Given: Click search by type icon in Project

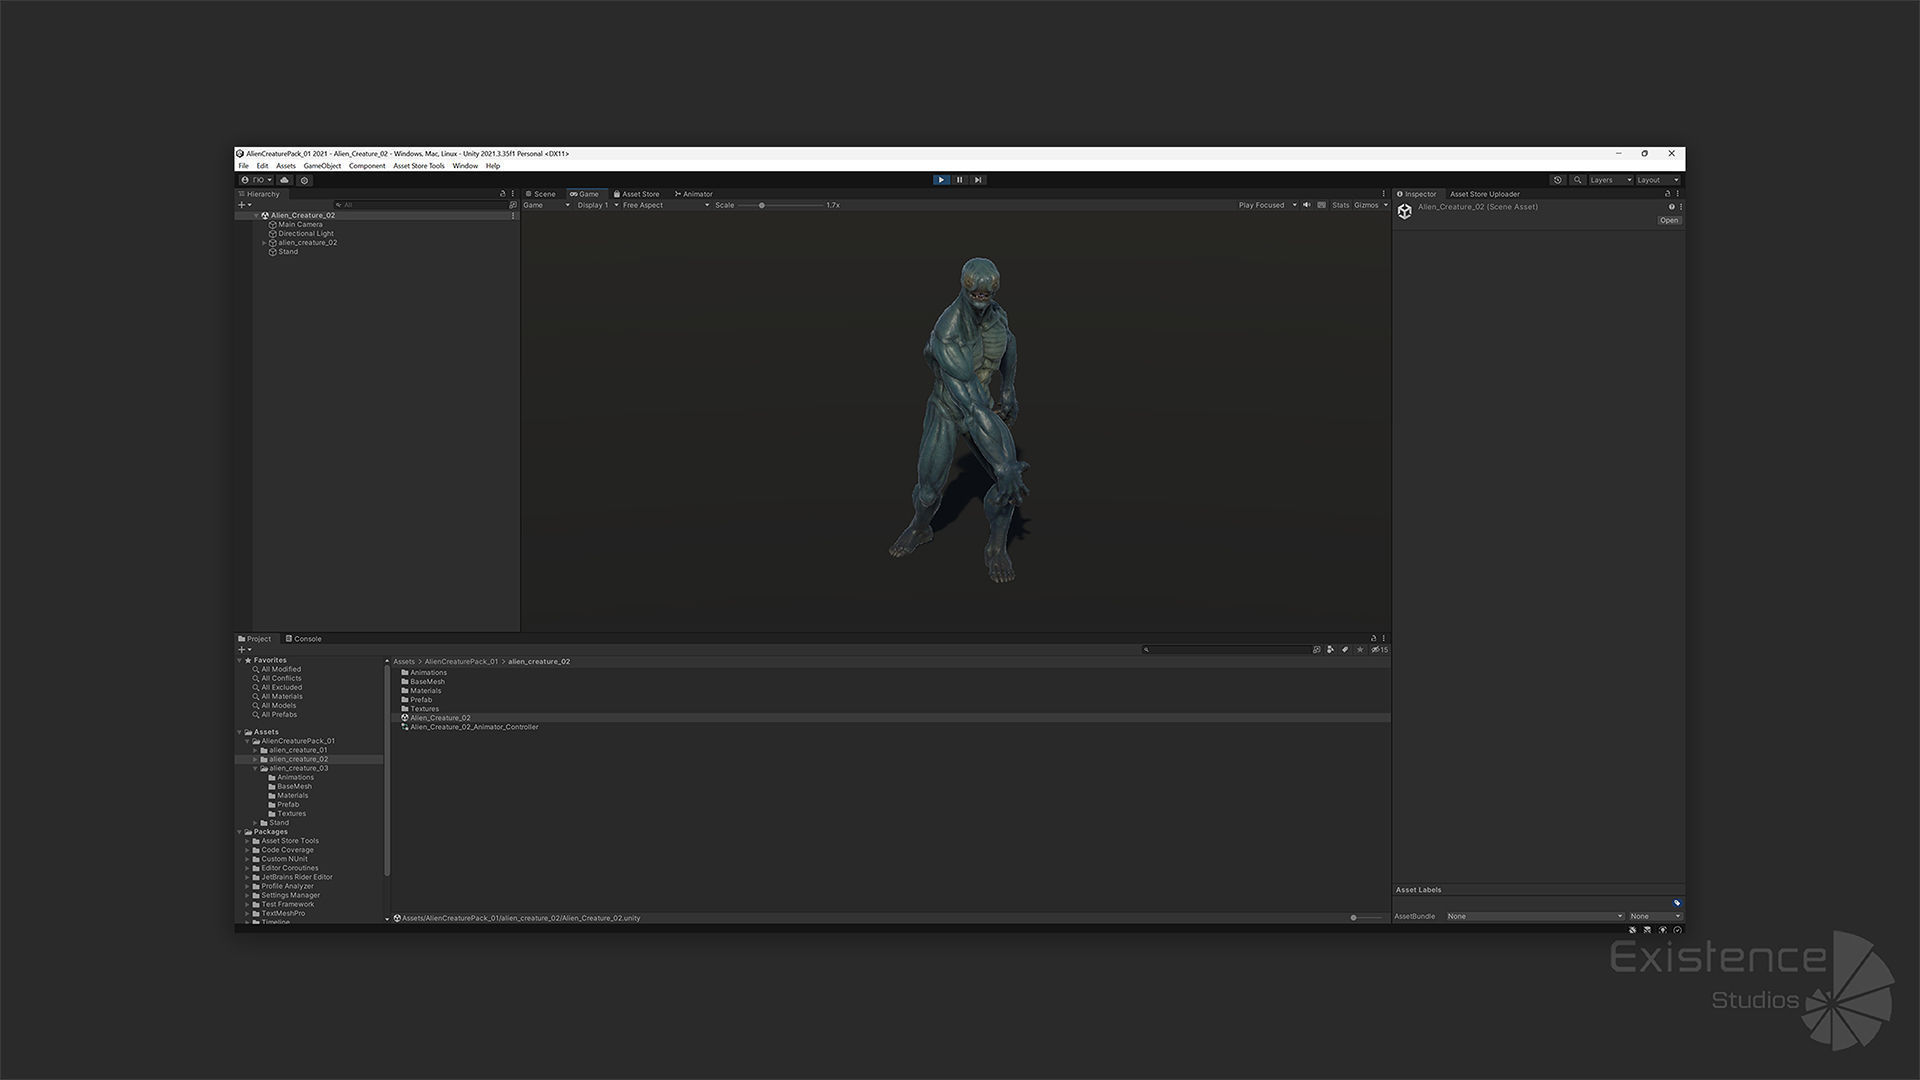Looking at the screenshot, I should [x=1330, y=650].
